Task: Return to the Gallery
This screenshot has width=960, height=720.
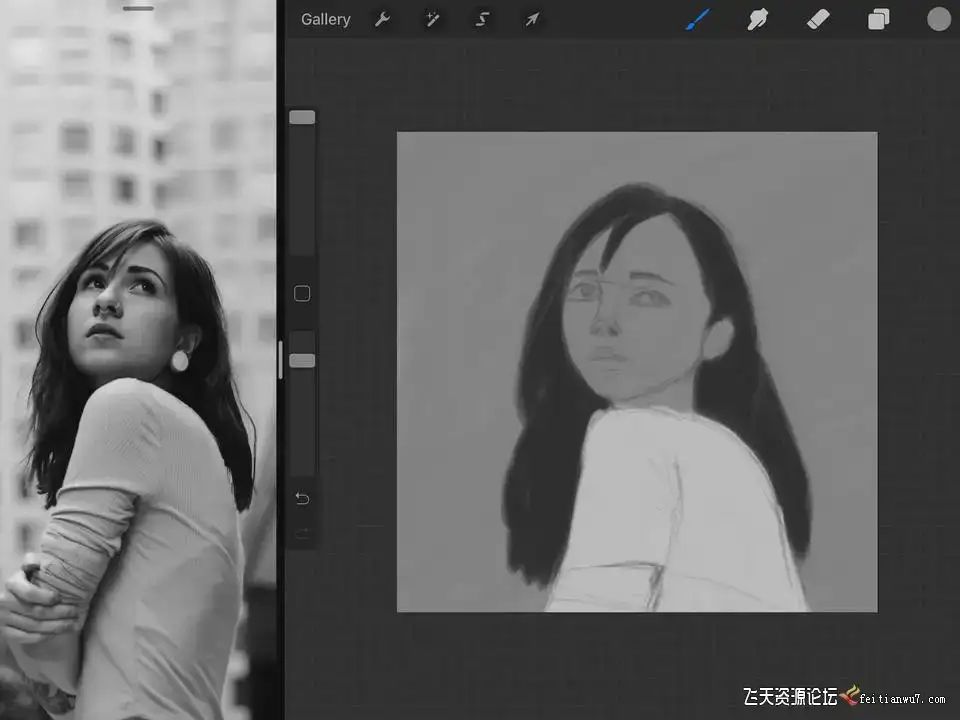Action: click(x=325, y=20)
